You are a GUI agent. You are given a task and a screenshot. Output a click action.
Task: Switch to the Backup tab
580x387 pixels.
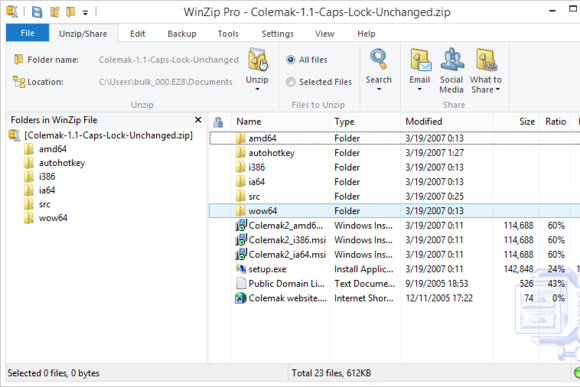click(x=182, y=34)
